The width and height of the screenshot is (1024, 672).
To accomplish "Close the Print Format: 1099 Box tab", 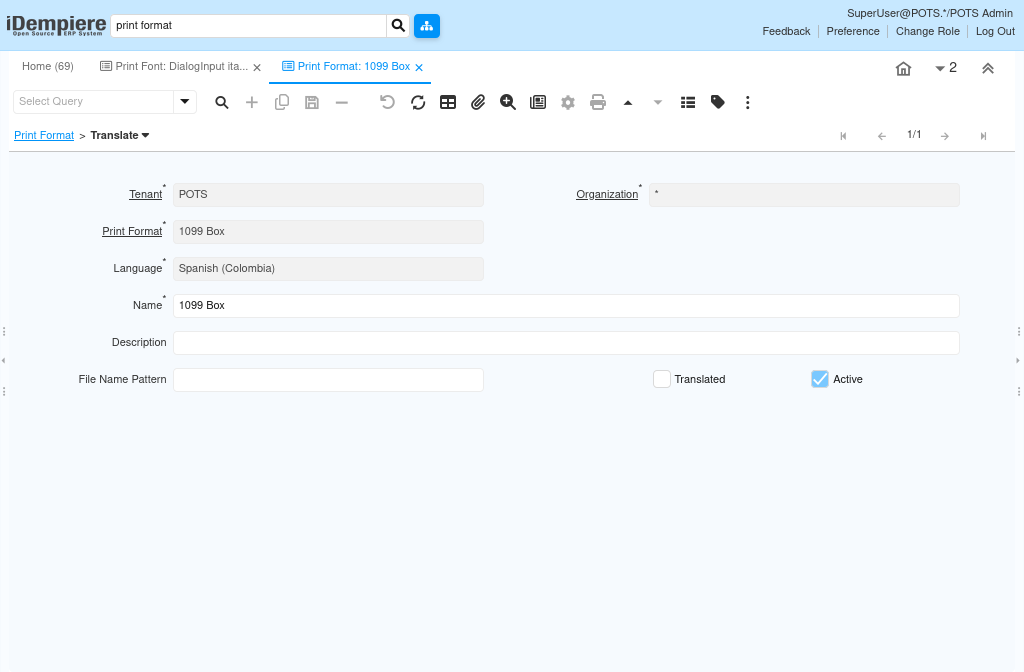I will click(419, 67).
